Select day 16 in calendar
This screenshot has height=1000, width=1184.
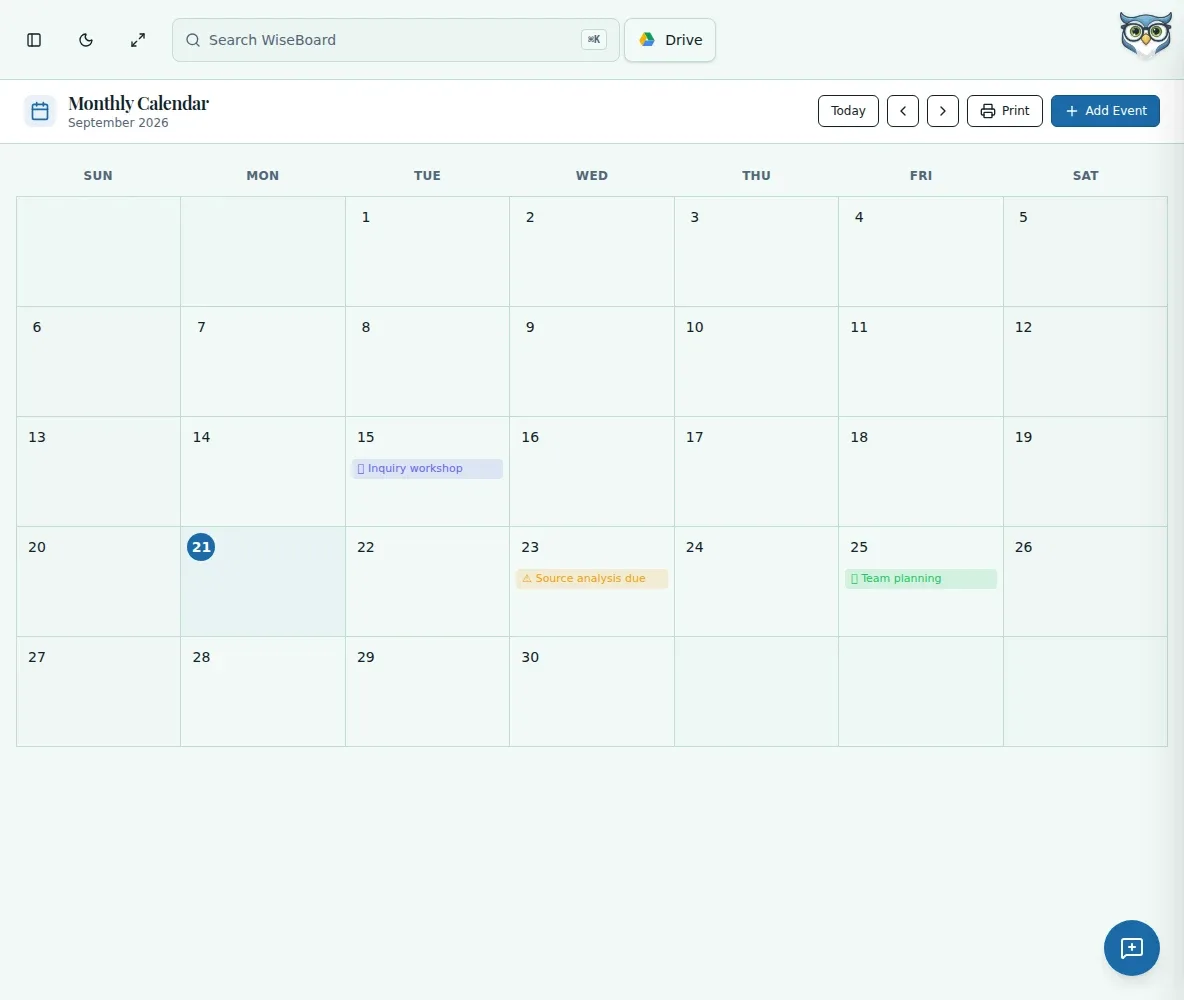(592, 471)
